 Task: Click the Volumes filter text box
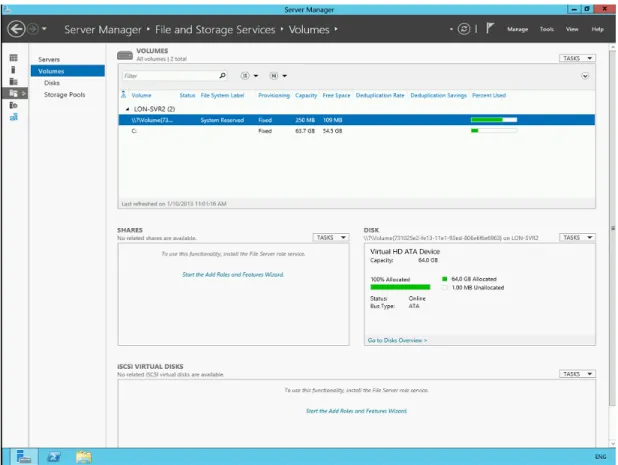170,76
